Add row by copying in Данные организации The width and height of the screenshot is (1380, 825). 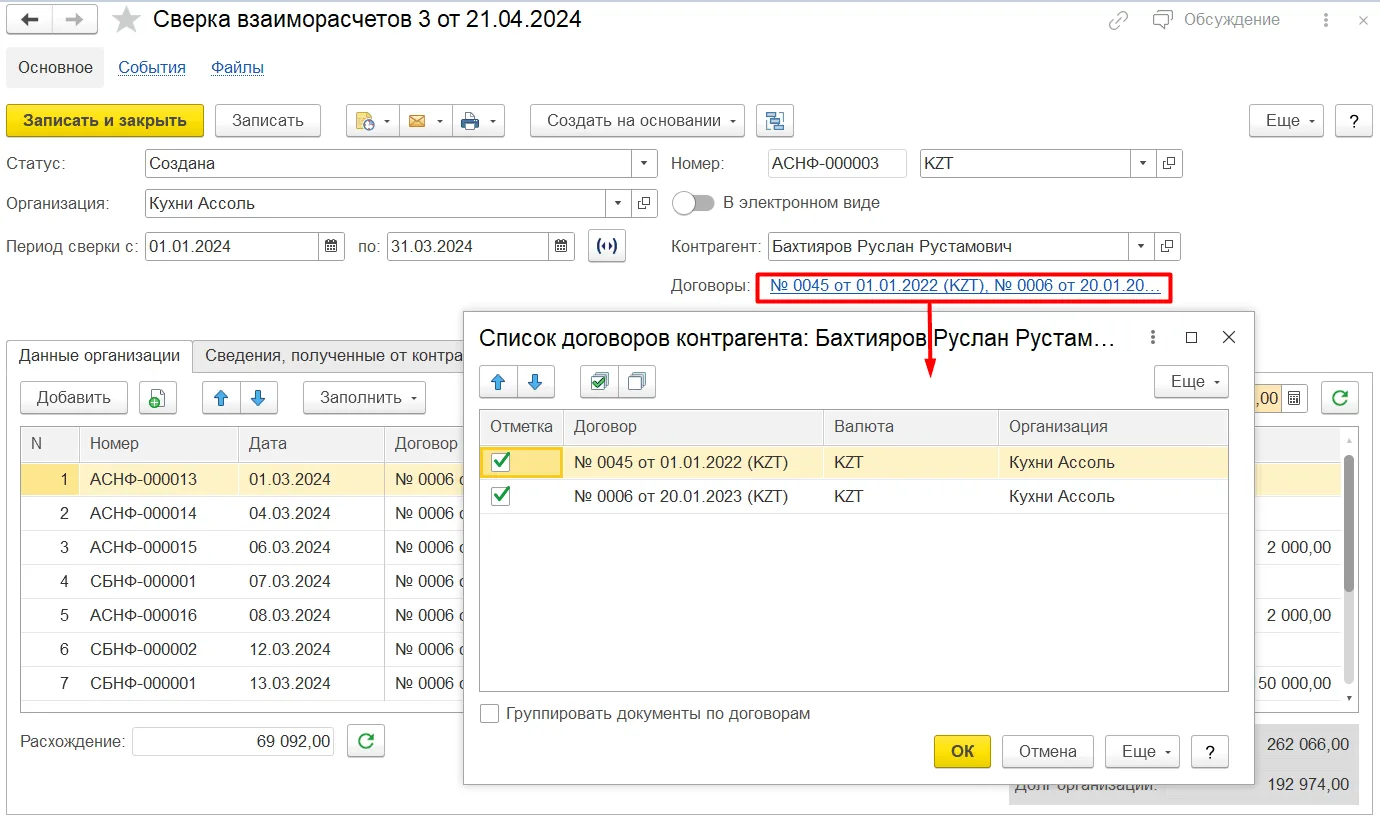coord(157,398)
